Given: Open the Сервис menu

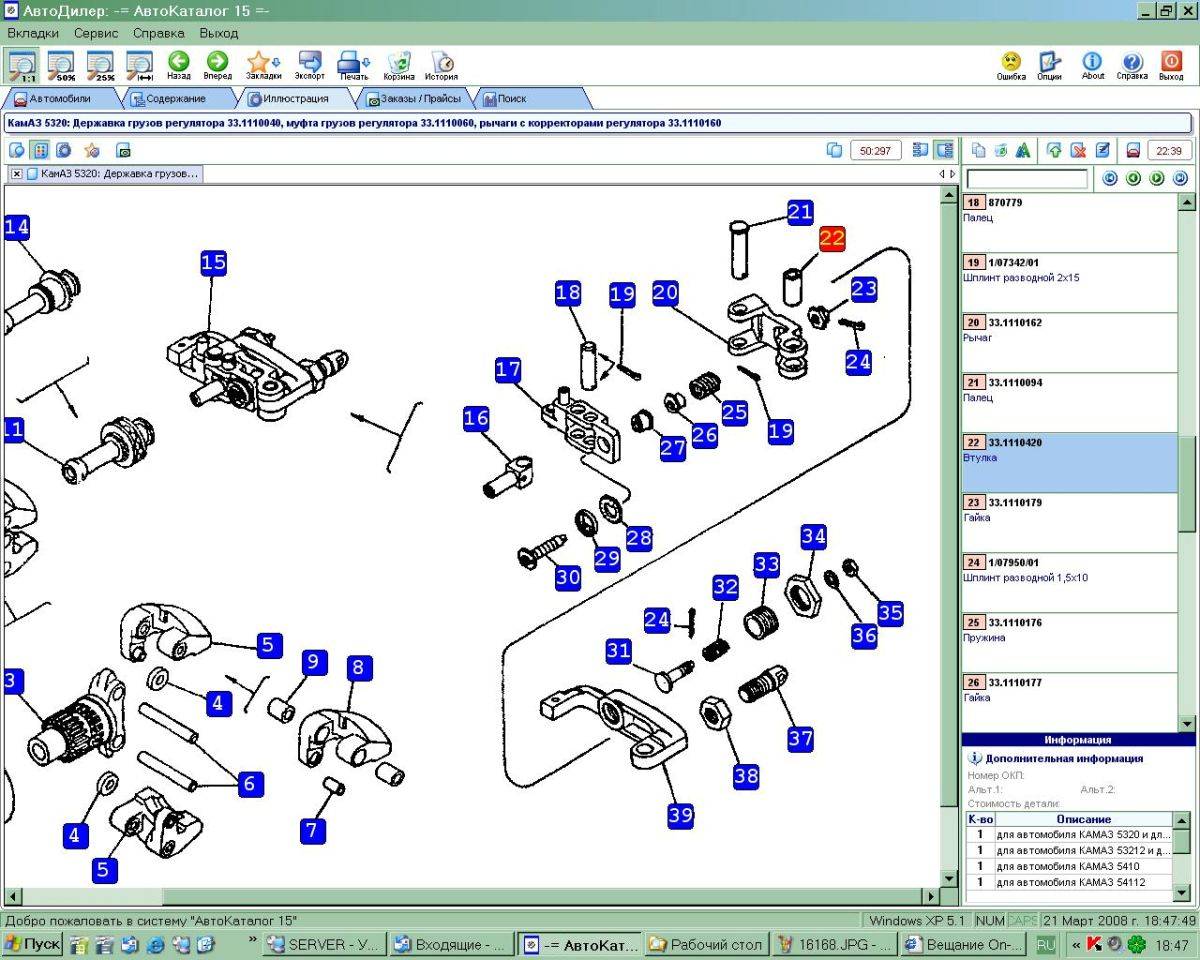Looking at the screenshot, I should click(96, 33).
